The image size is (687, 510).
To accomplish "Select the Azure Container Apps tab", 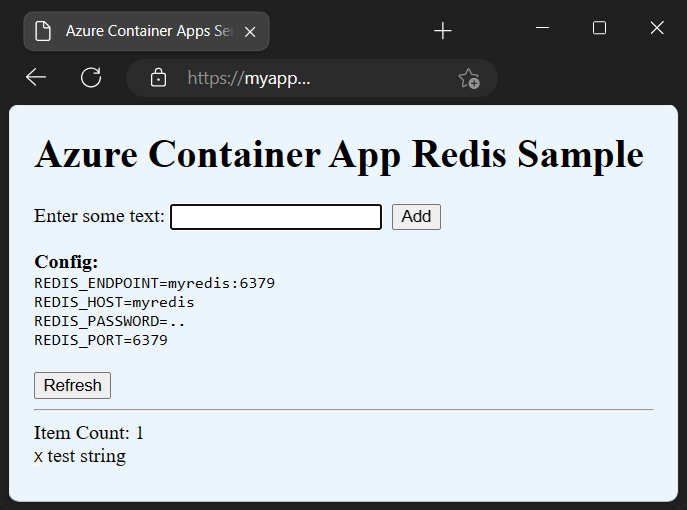I will click(x=150, y=31).
